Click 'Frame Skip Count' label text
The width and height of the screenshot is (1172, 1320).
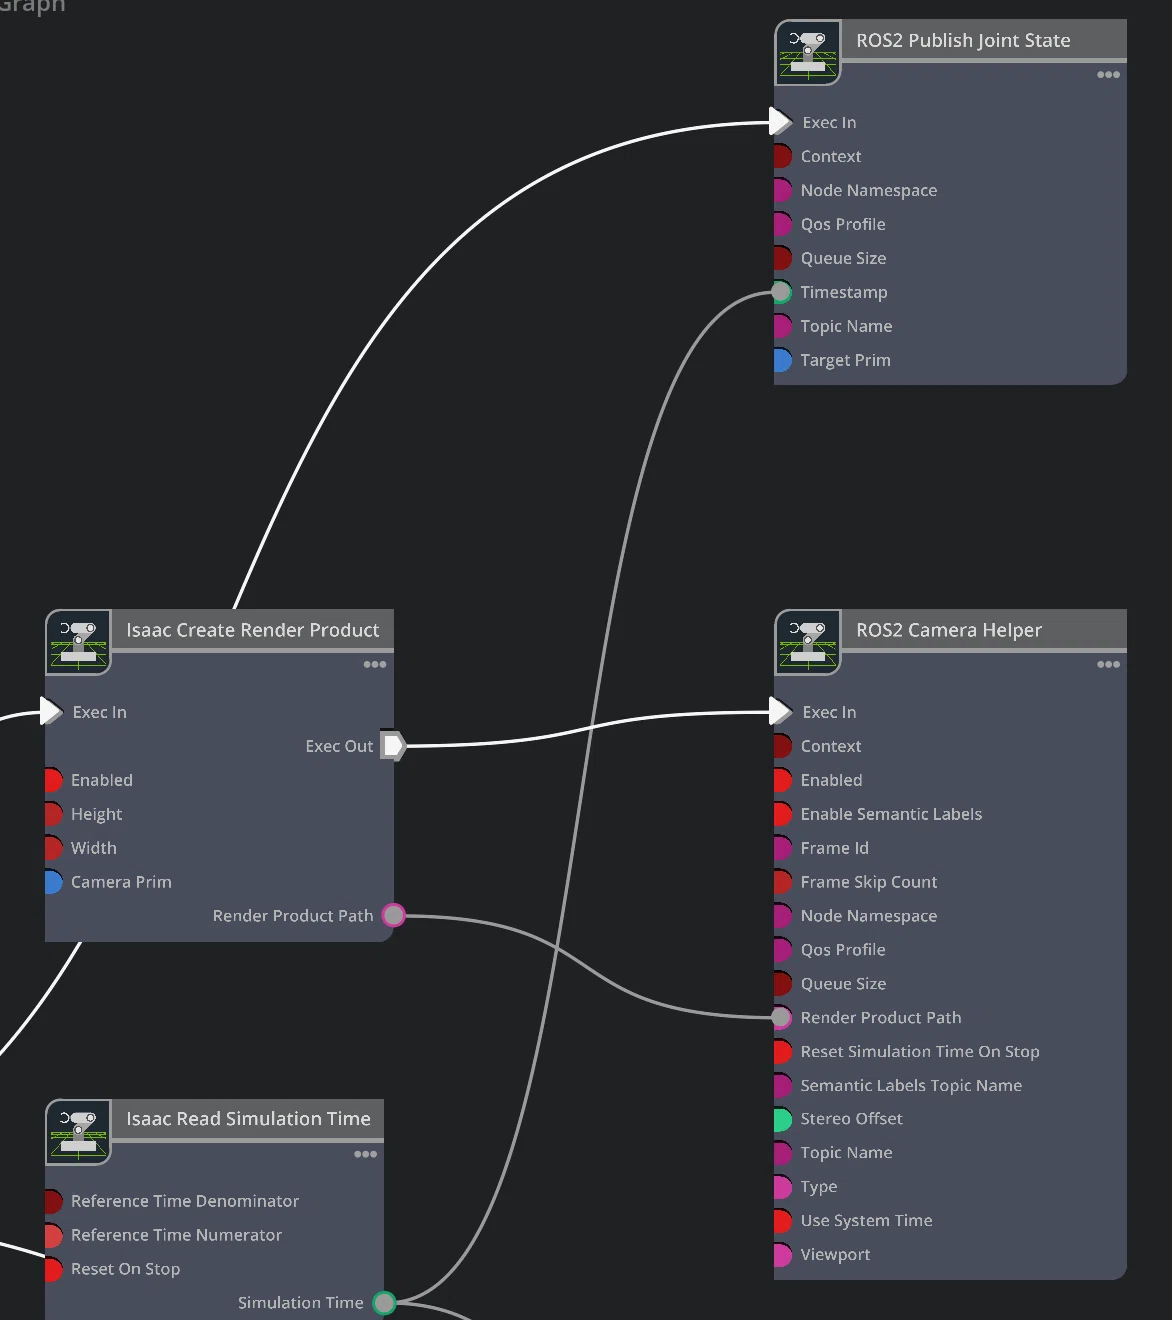869,882
